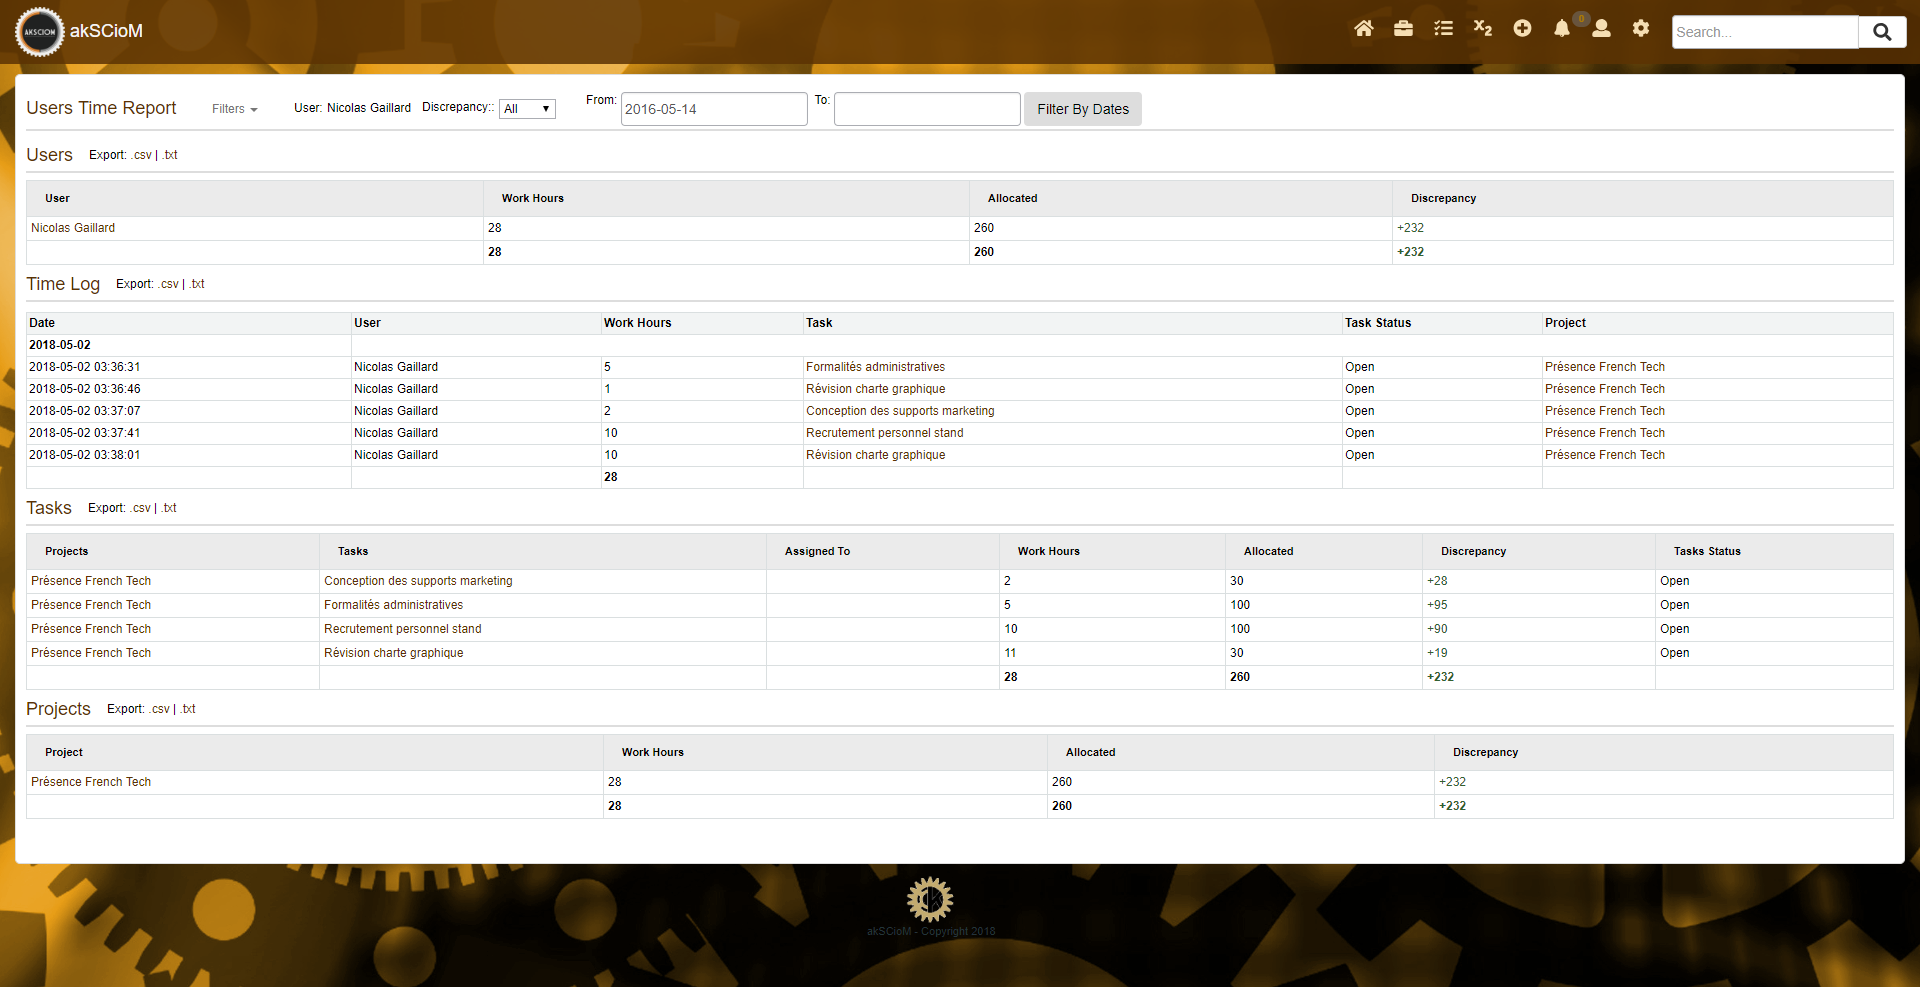Image resolution: width=1920 pixels, height=987 pixels.
Task: Export Time Log as .txt
Action: 197,284
